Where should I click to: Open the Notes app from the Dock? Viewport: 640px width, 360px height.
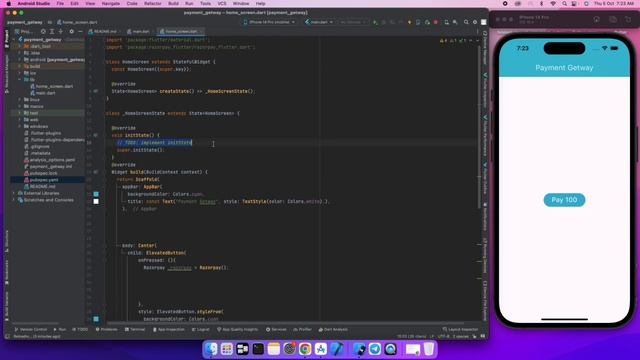coord(273,349)
